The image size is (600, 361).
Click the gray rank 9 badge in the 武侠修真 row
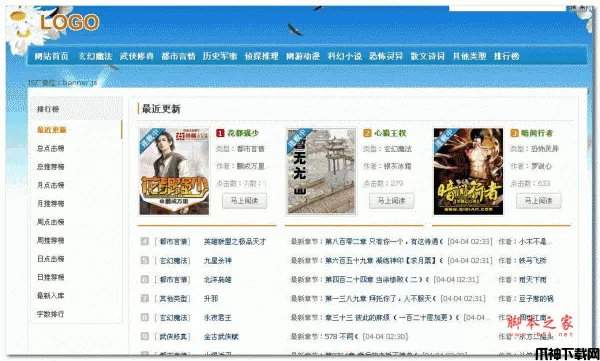(145, 337)
